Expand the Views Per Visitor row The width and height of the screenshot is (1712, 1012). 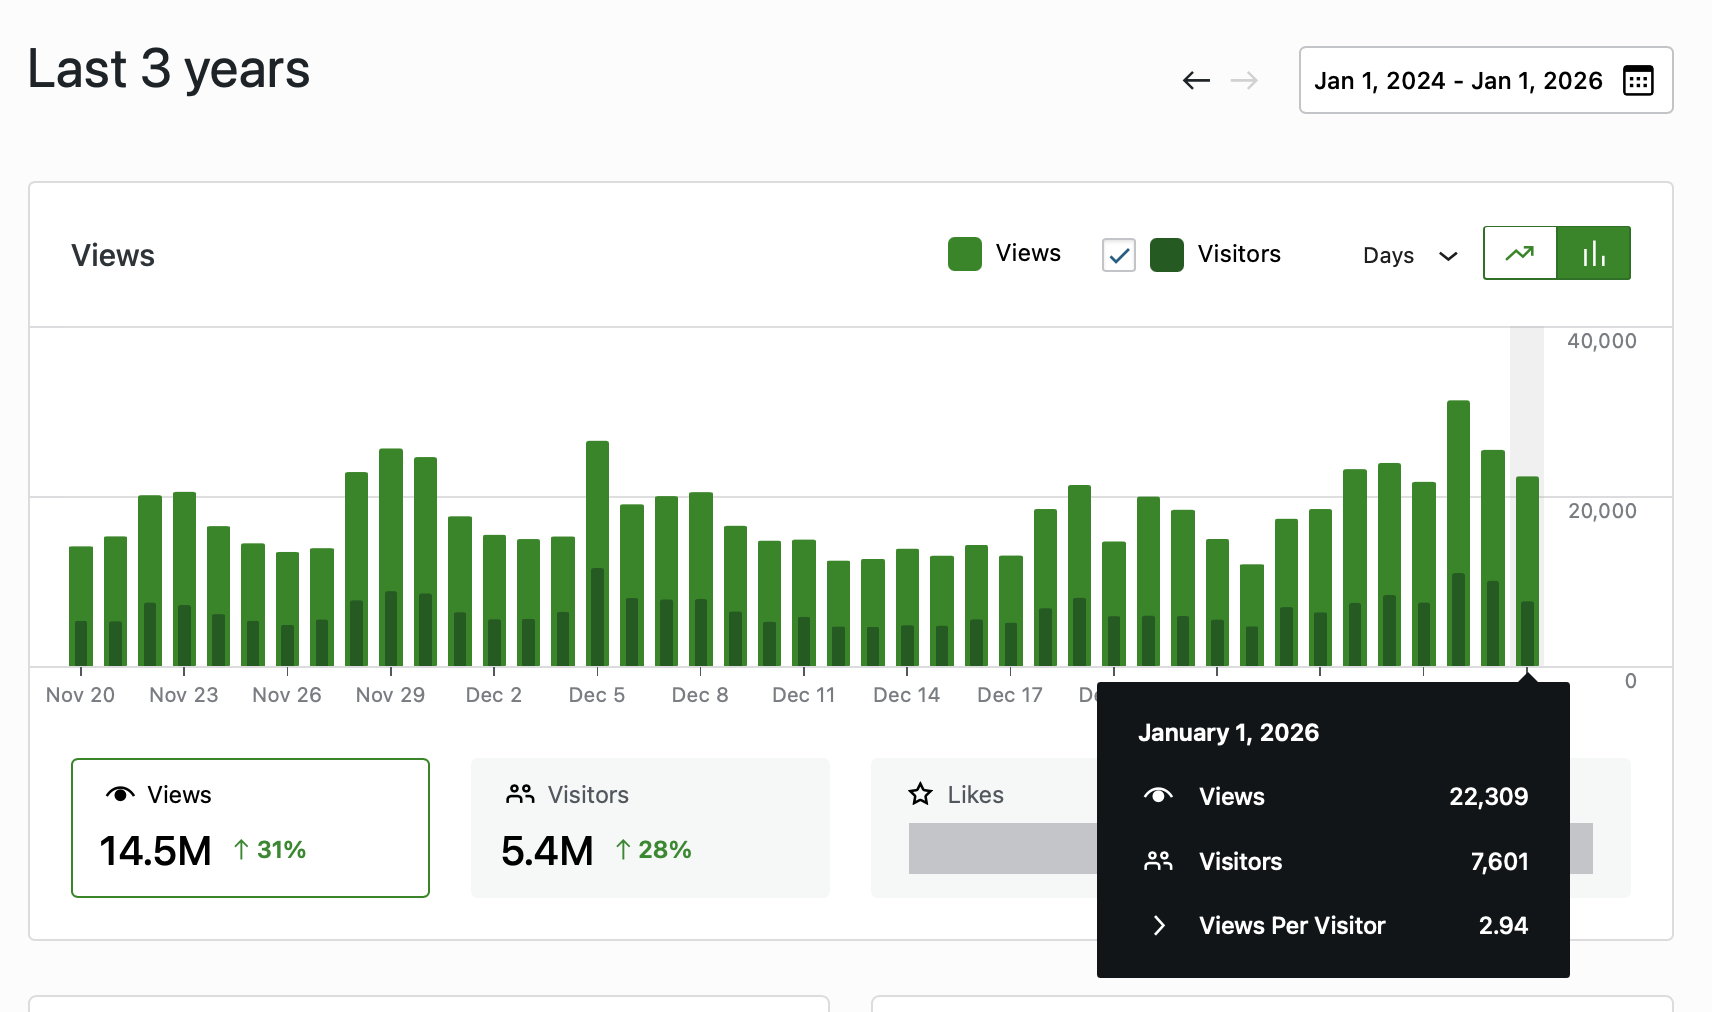[x=1159, y=926]
